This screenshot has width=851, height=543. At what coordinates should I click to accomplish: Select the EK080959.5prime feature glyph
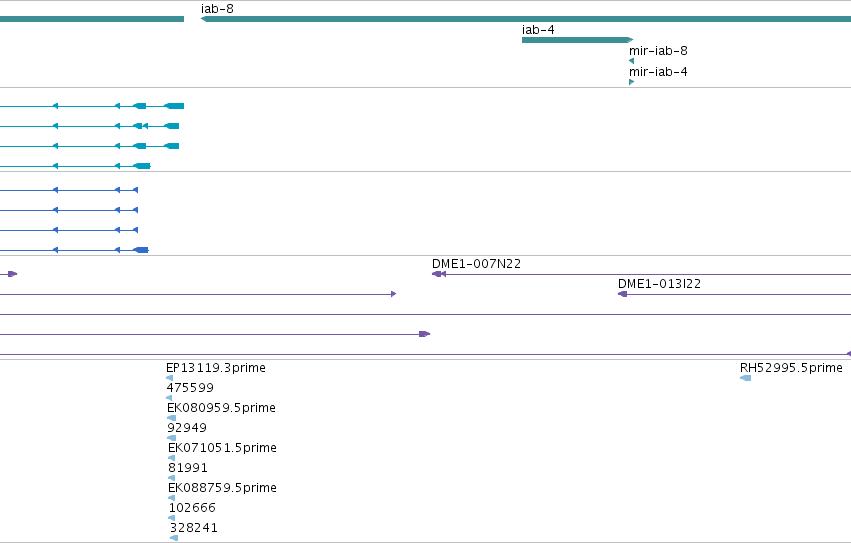(172, 418)
